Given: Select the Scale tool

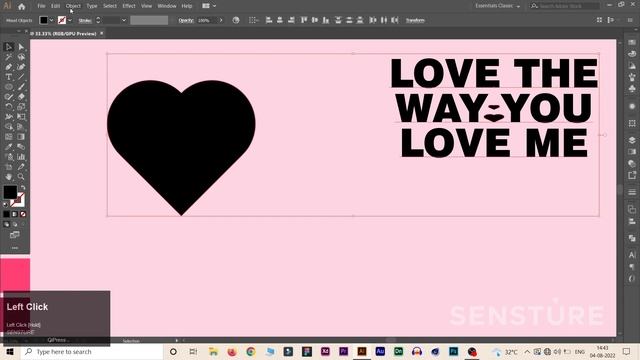Looking at the screenshot, I should click(21, 107).
